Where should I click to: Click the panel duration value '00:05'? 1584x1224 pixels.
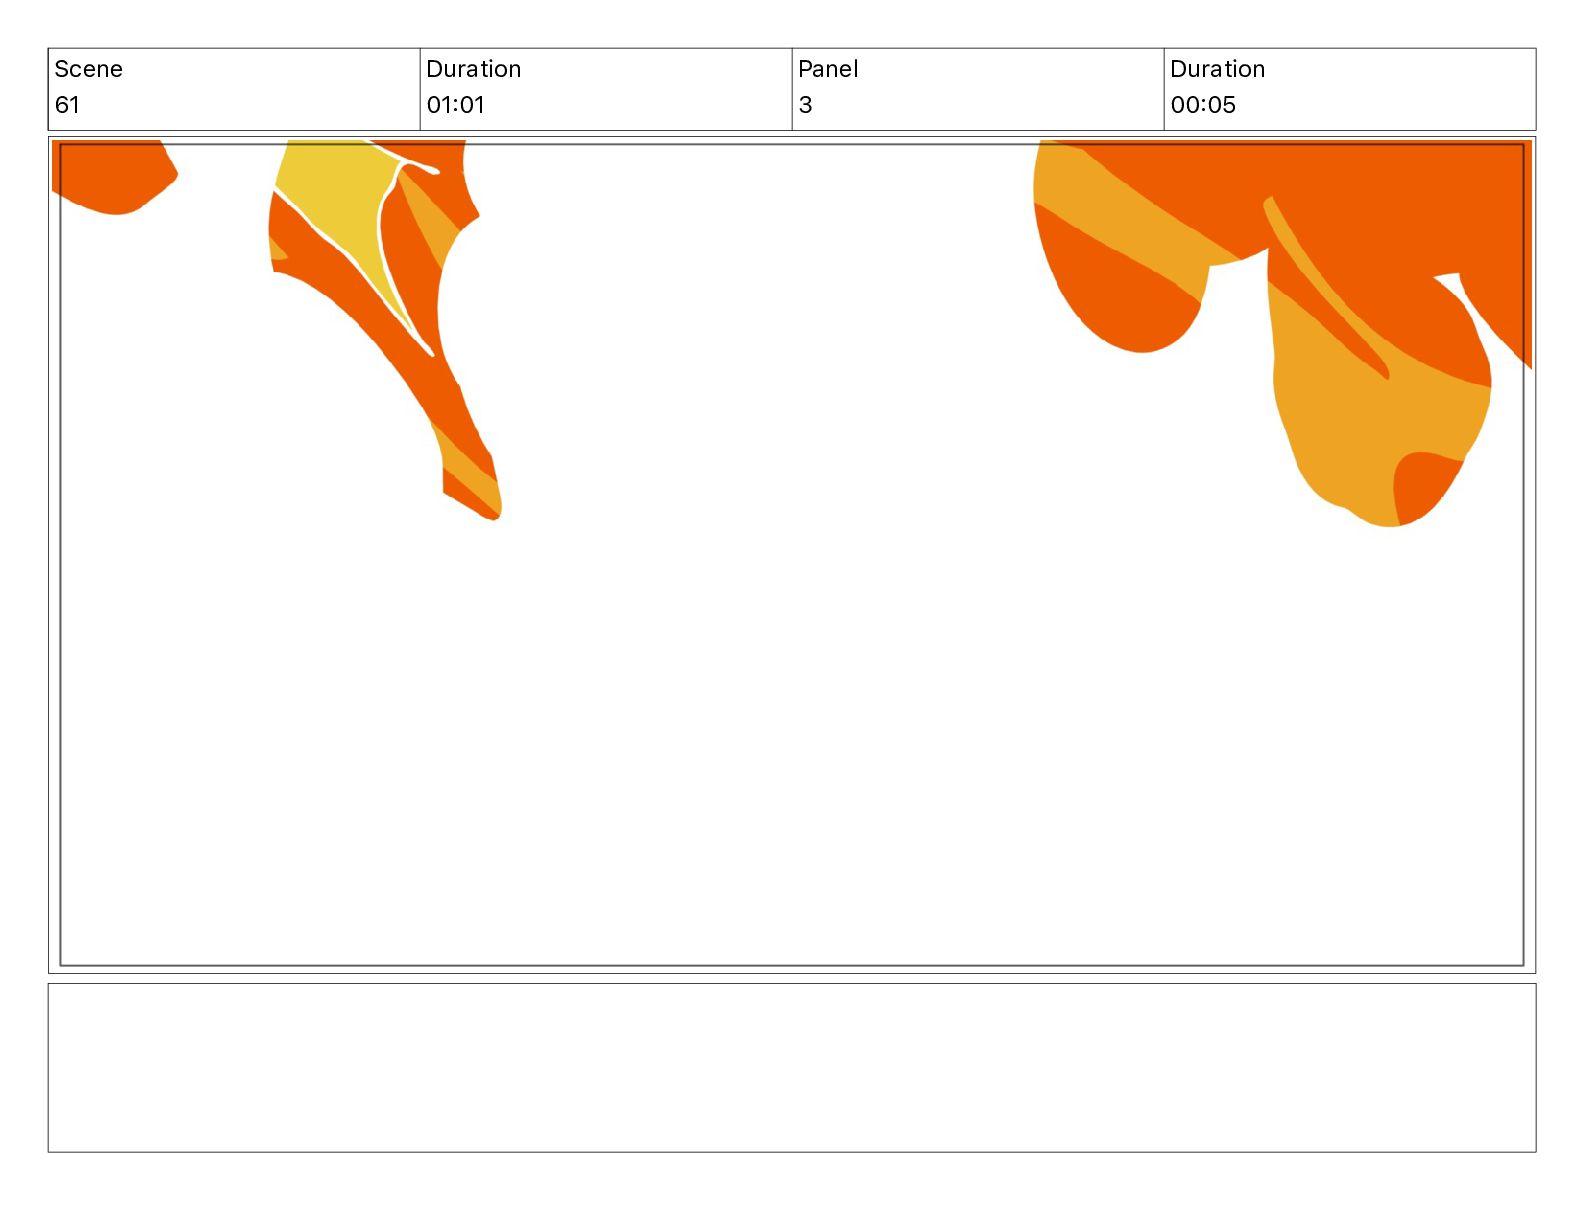[1203, 105]
